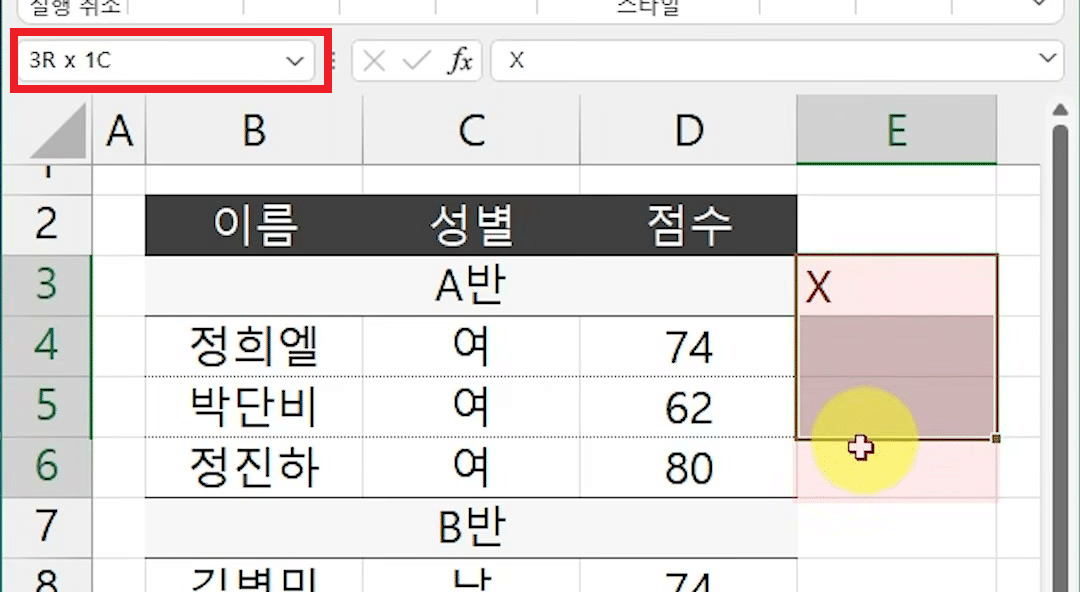Select row 7 header
This screenshot has width=1080, height=592.
(x=46, y=527)
